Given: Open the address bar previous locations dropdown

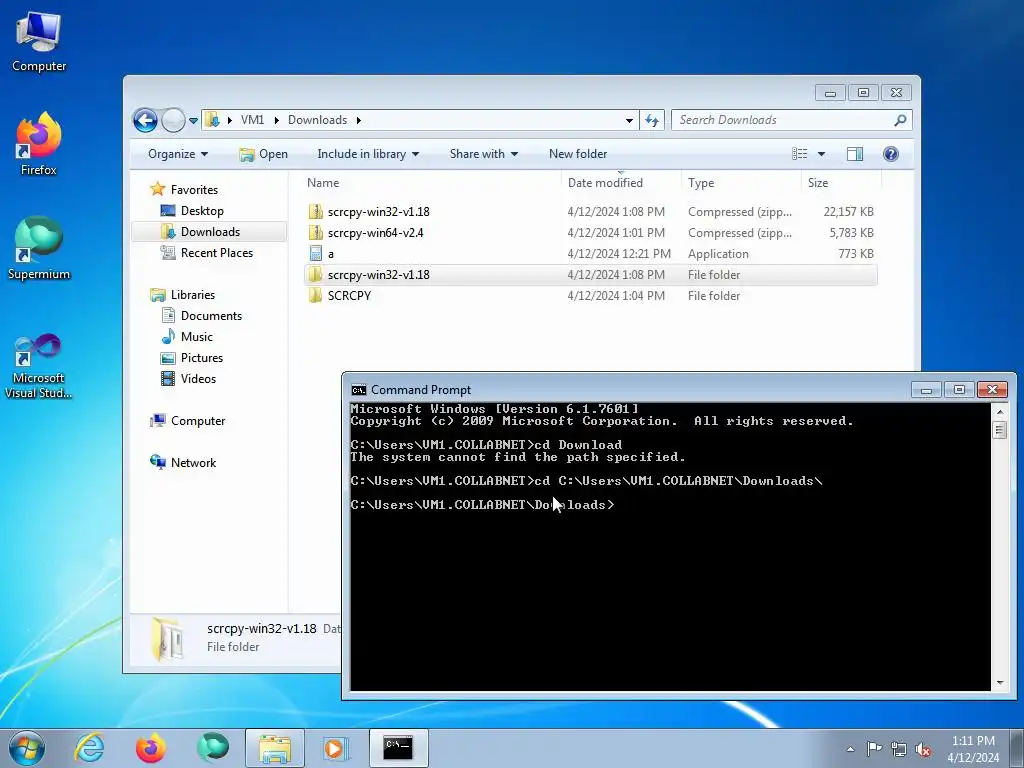Looking at the screenshot, I should coord(629,121).
